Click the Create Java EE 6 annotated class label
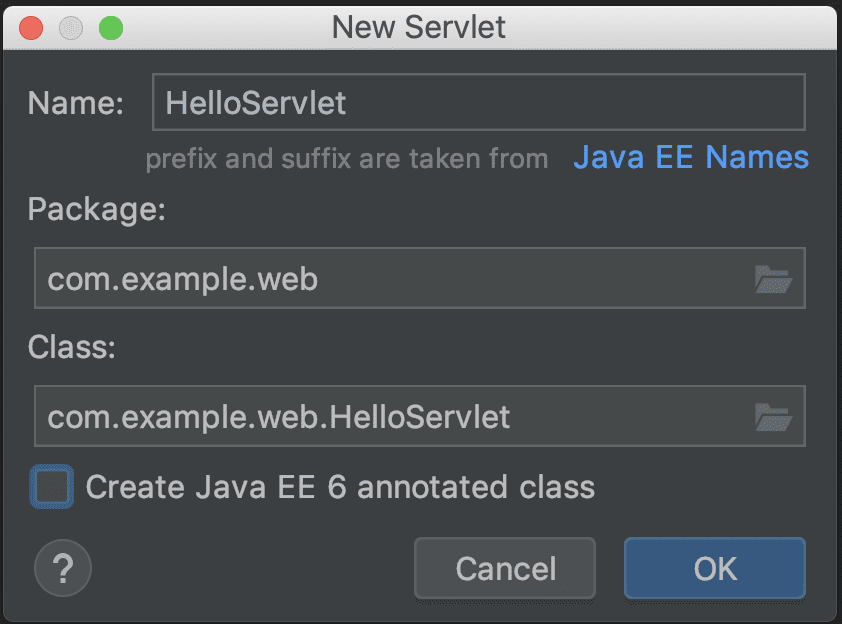Screen dimensions: 842x624 (340, 487)
